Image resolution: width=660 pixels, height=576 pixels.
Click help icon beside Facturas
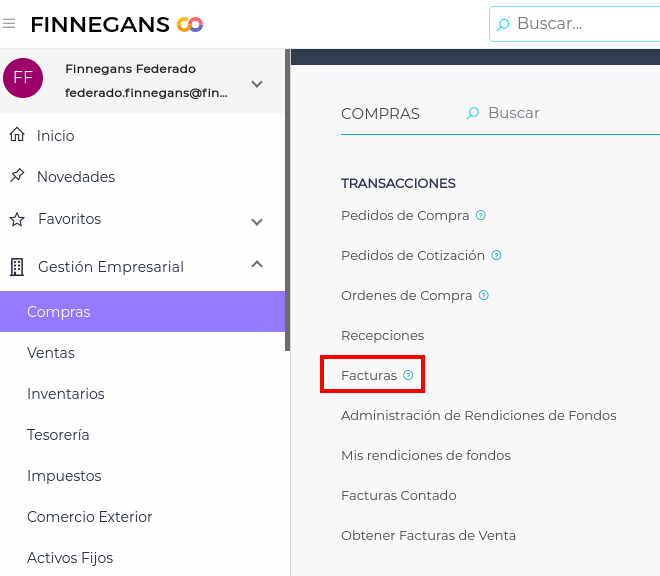point(408,375)
